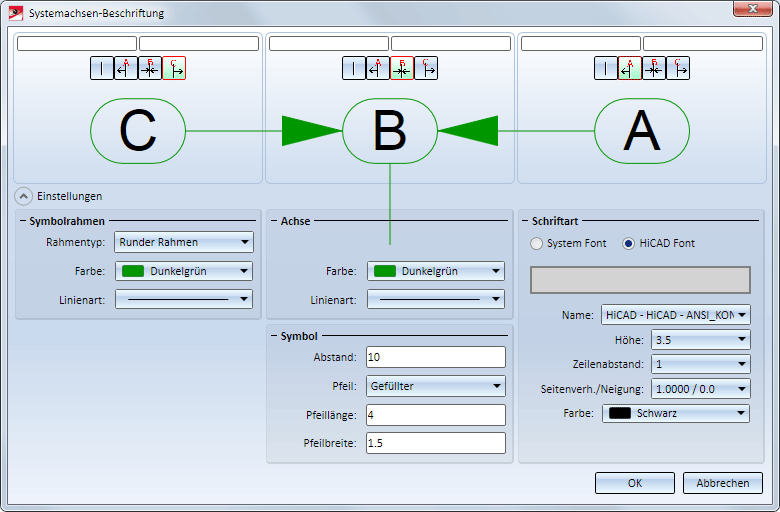Click the plain line icon above symbol C
Screen dimensions: 780x512
pyautogui.click(x=102, y=68)
